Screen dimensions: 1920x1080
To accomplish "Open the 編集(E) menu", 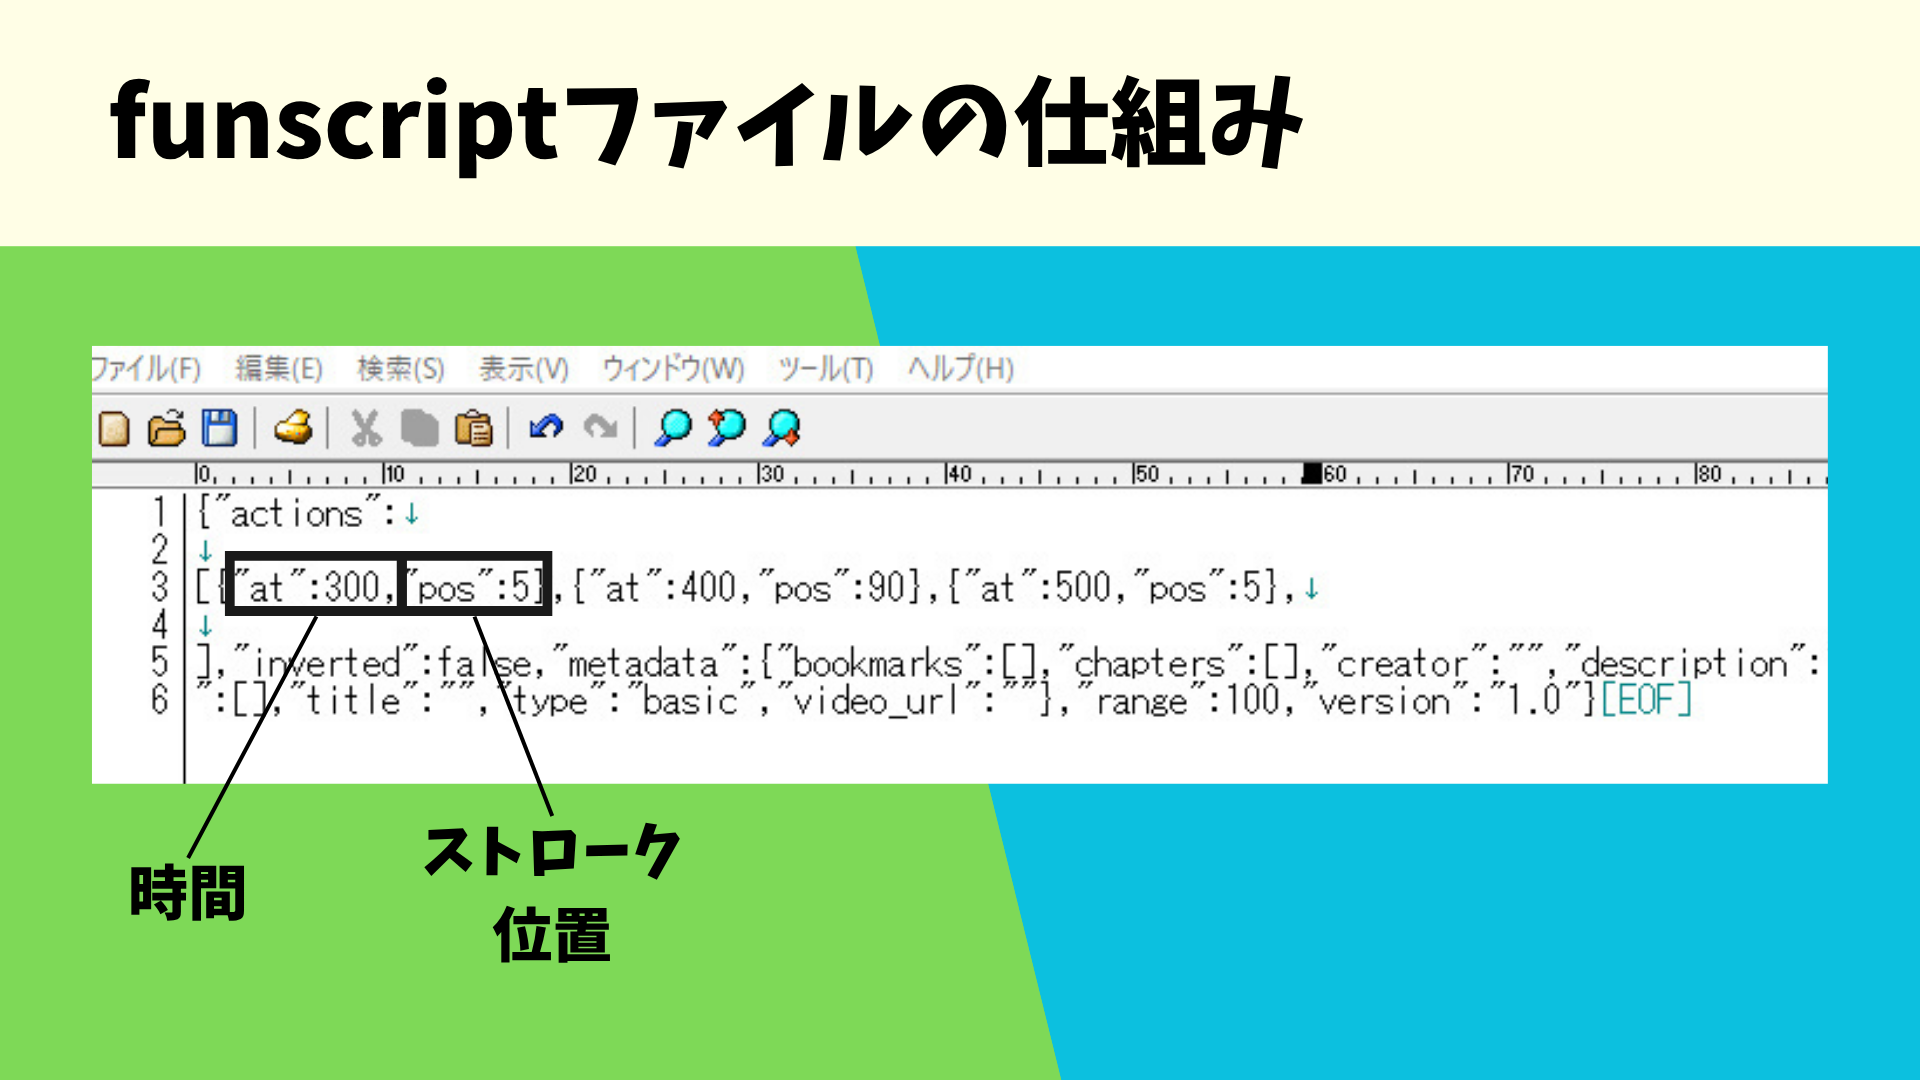I will tap(282, 369).
